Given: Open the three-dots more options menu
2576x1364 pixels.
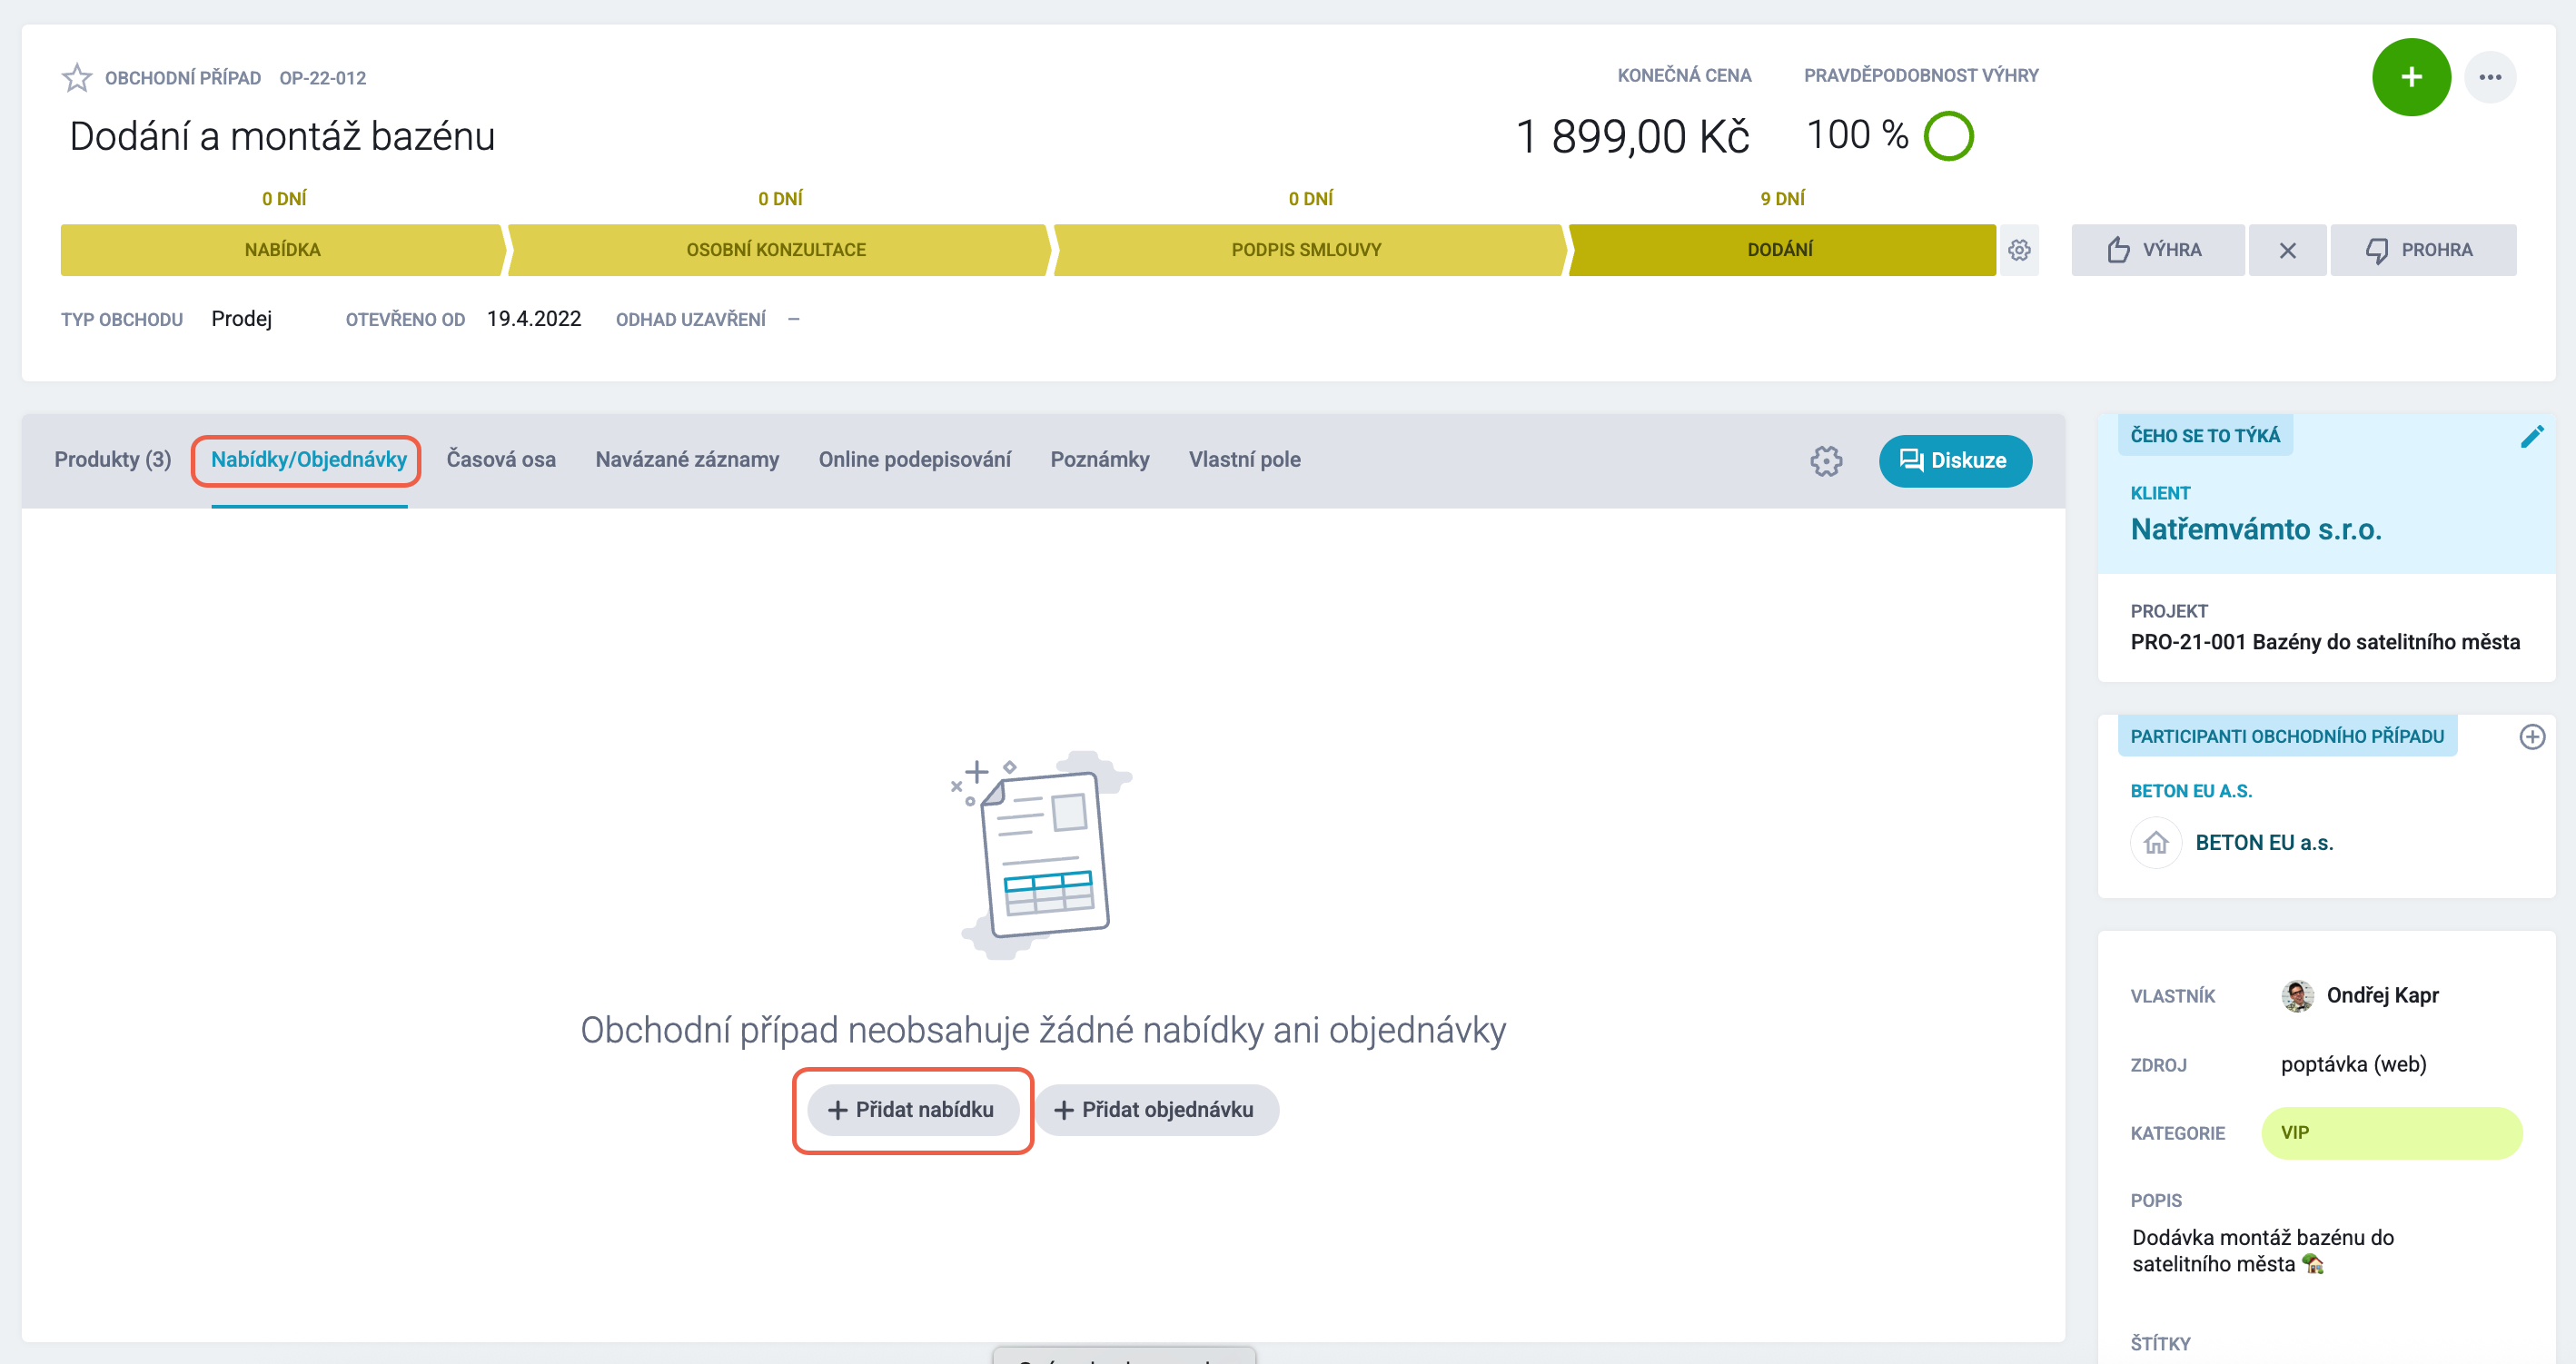Looking at the screenshot, I should 2489,77.
